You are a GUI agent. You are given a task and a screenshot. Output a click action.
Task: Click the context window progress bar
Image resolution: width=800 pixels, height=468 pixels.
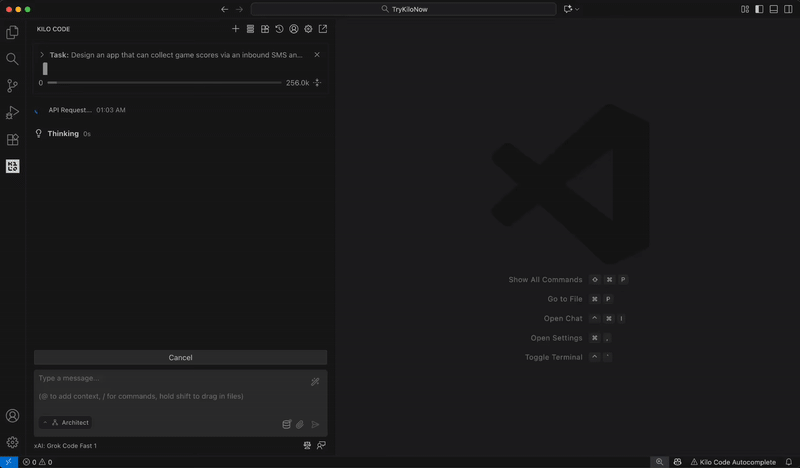coord(164,83)
